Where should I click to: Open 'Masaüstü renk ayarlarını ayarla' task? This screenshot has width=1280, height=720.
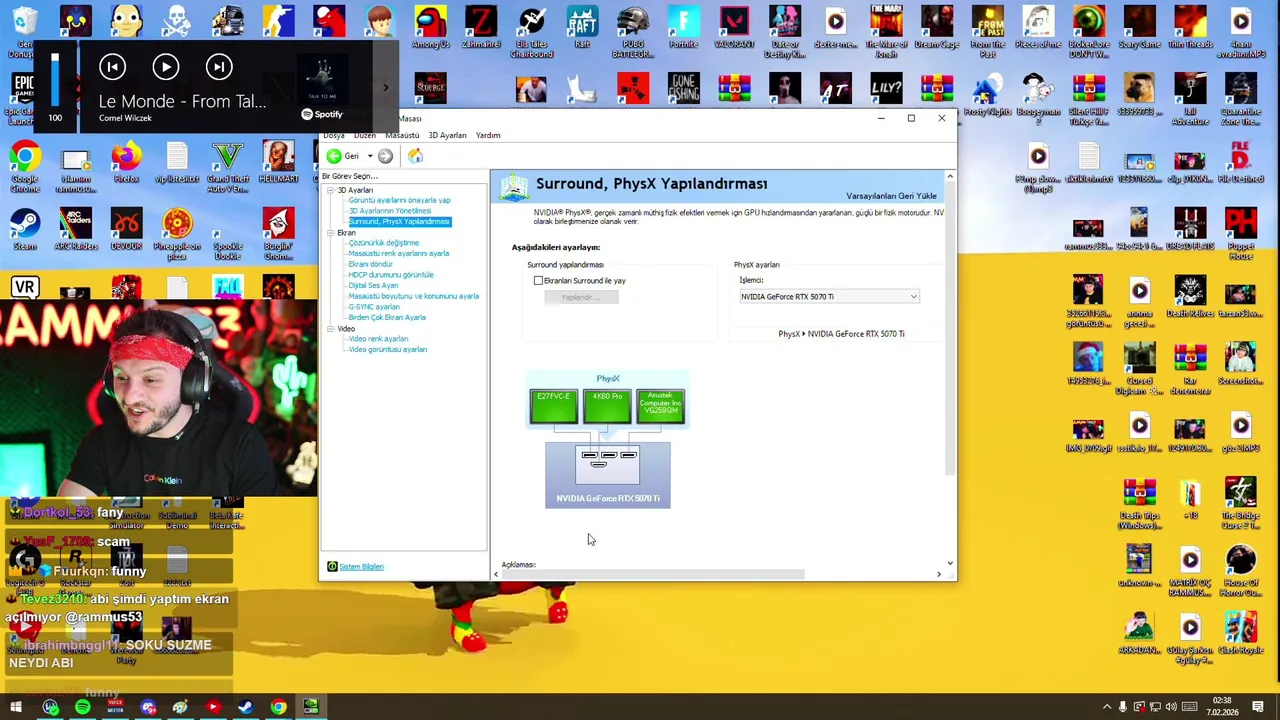pos(398,254)
